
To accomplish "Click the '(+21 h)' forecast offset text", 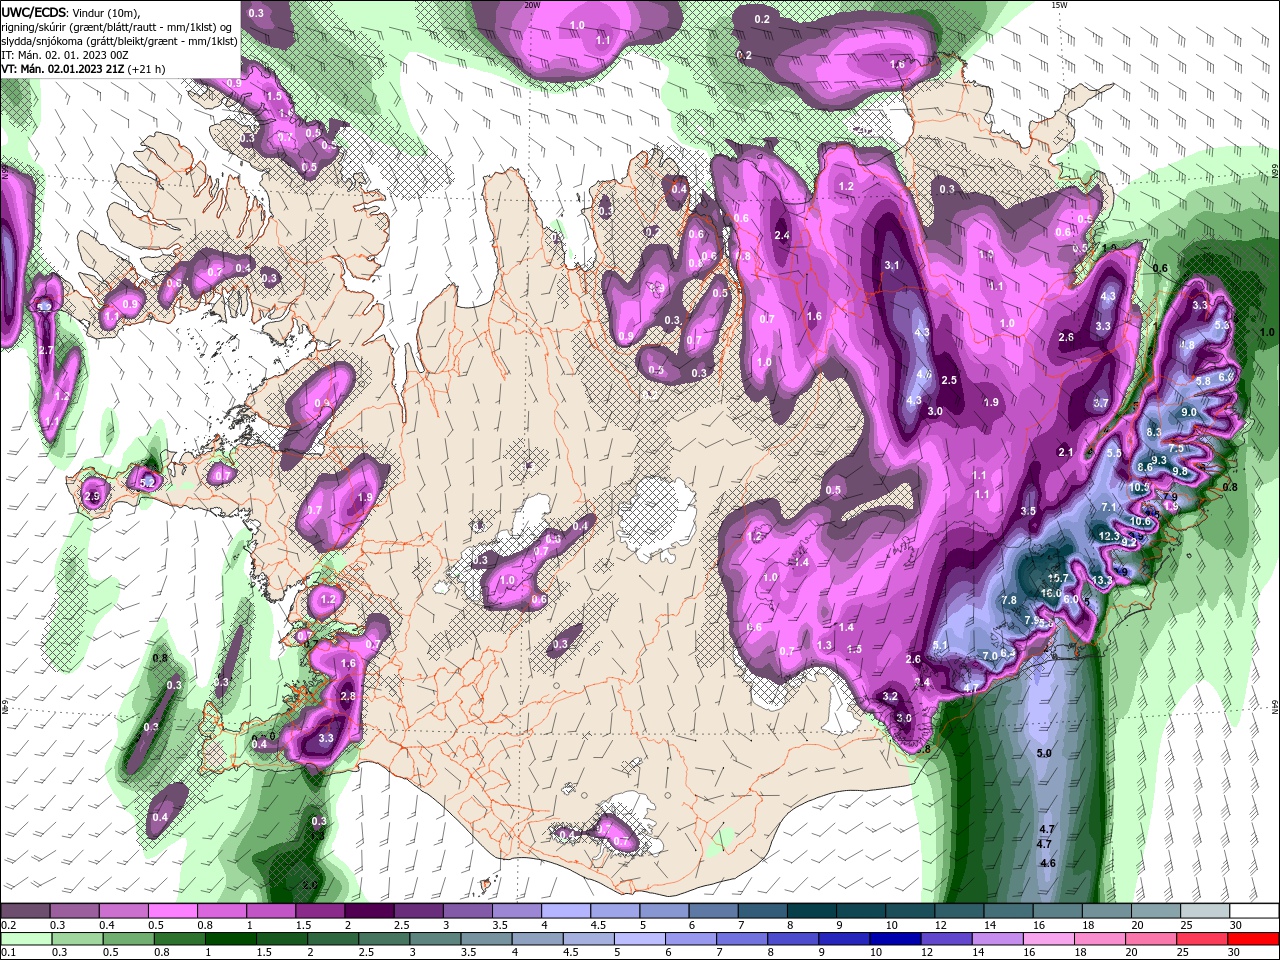I will (146, 69).
